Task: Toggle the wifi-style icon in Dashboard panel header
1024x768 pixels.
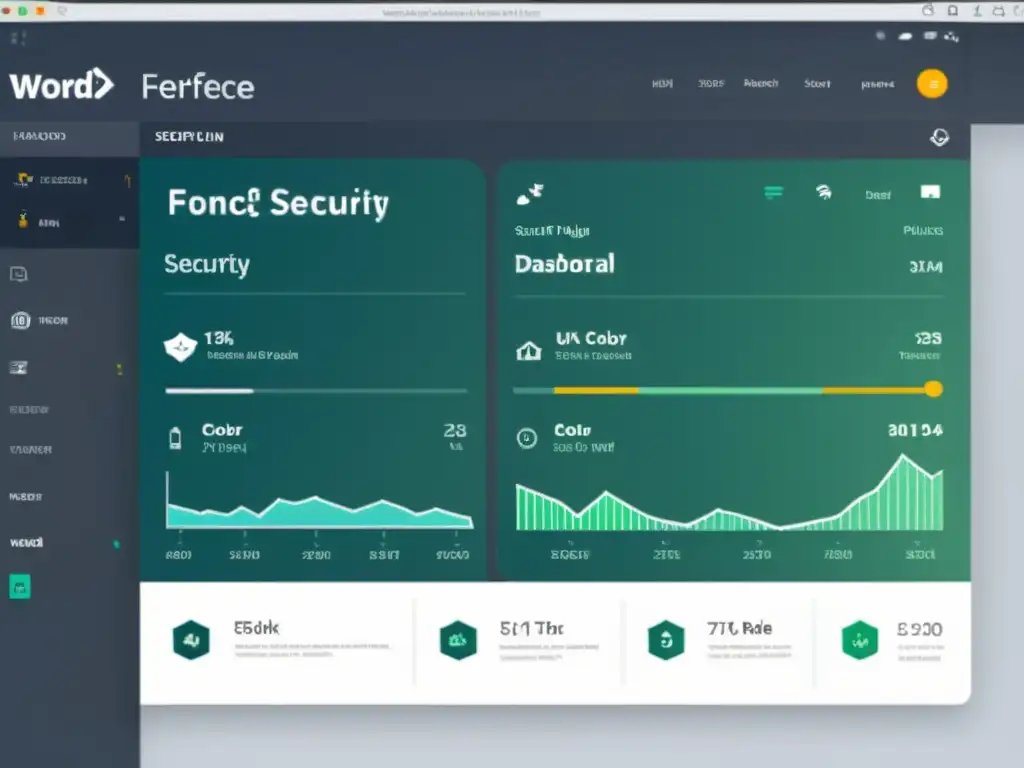Action: point(824,193)
